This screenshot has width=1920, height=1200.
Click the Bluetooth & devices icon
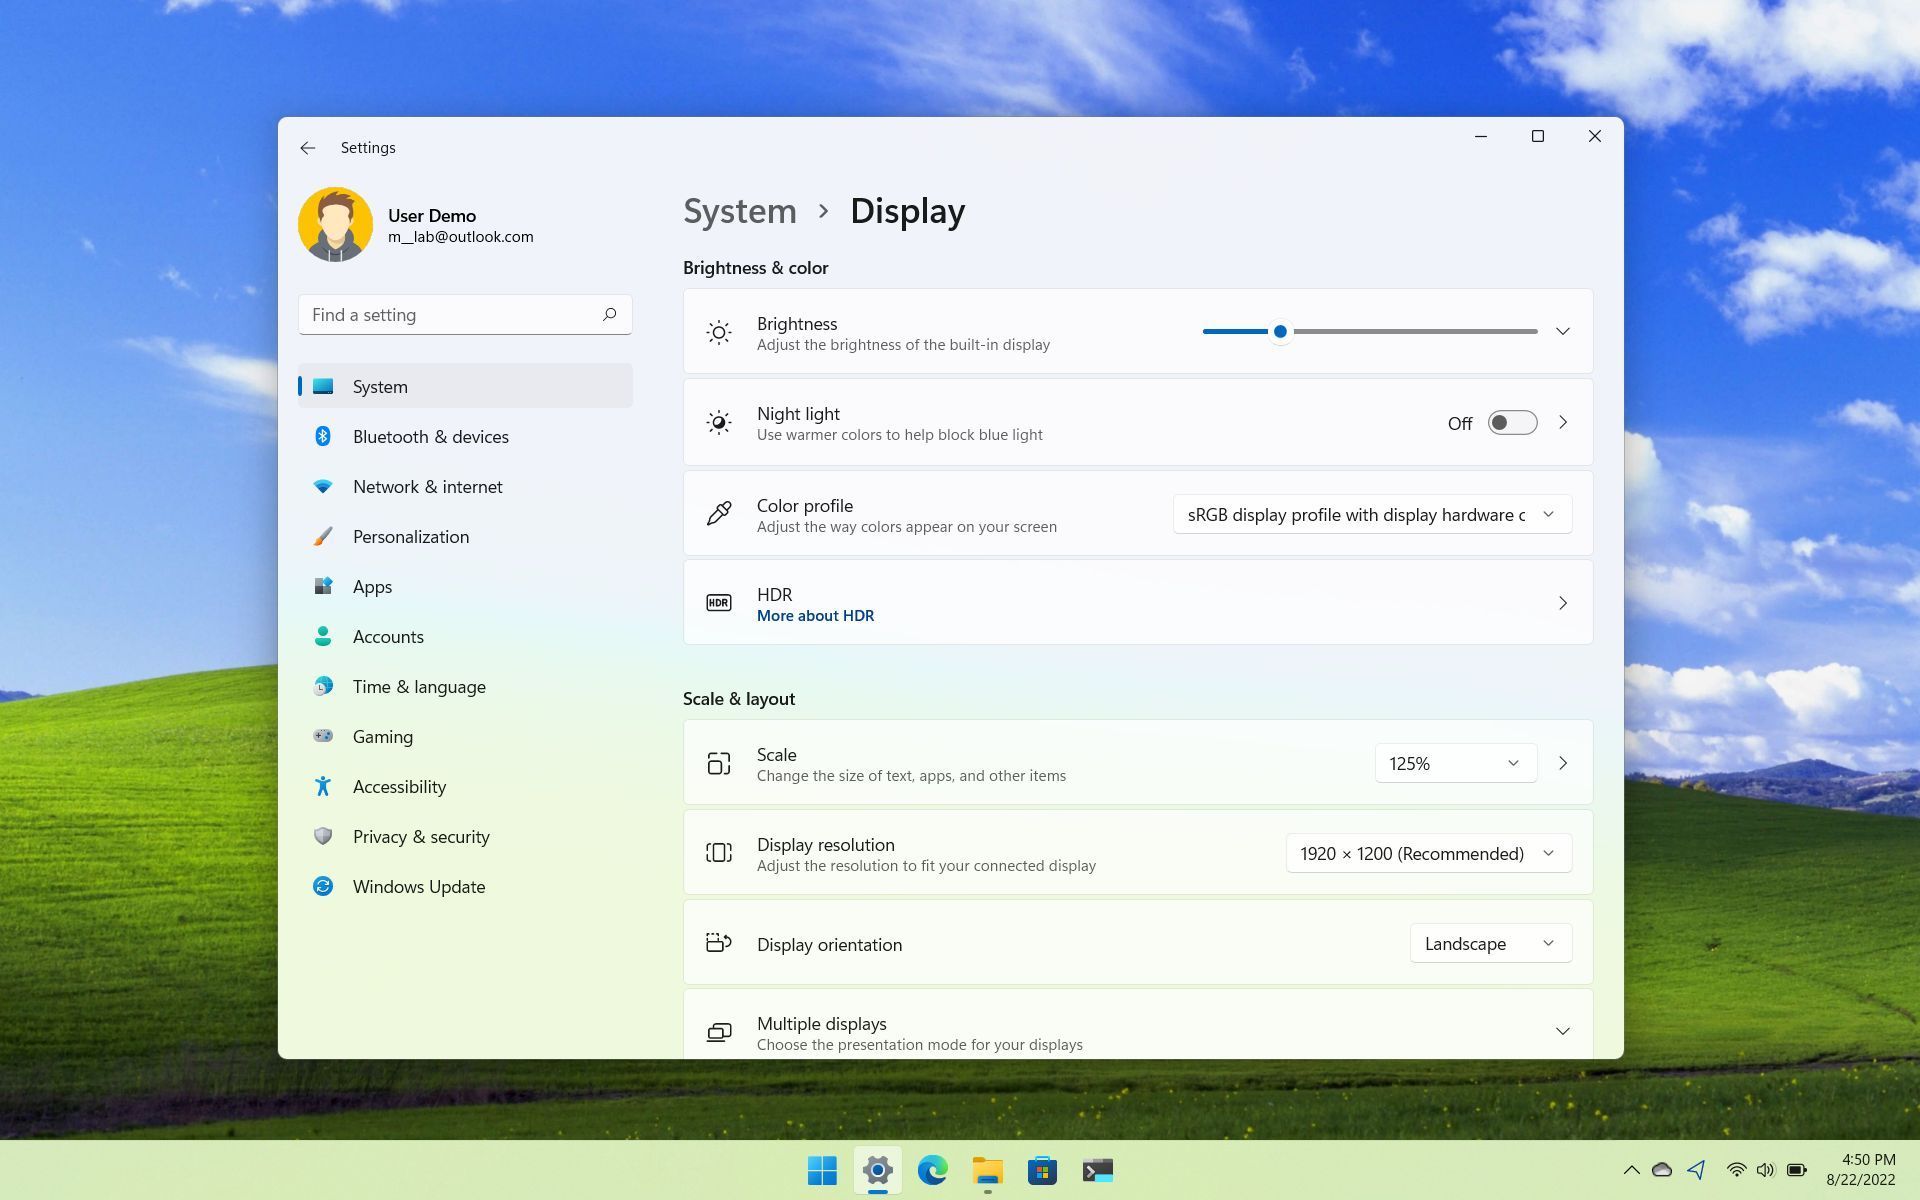[x=322, y=435]
